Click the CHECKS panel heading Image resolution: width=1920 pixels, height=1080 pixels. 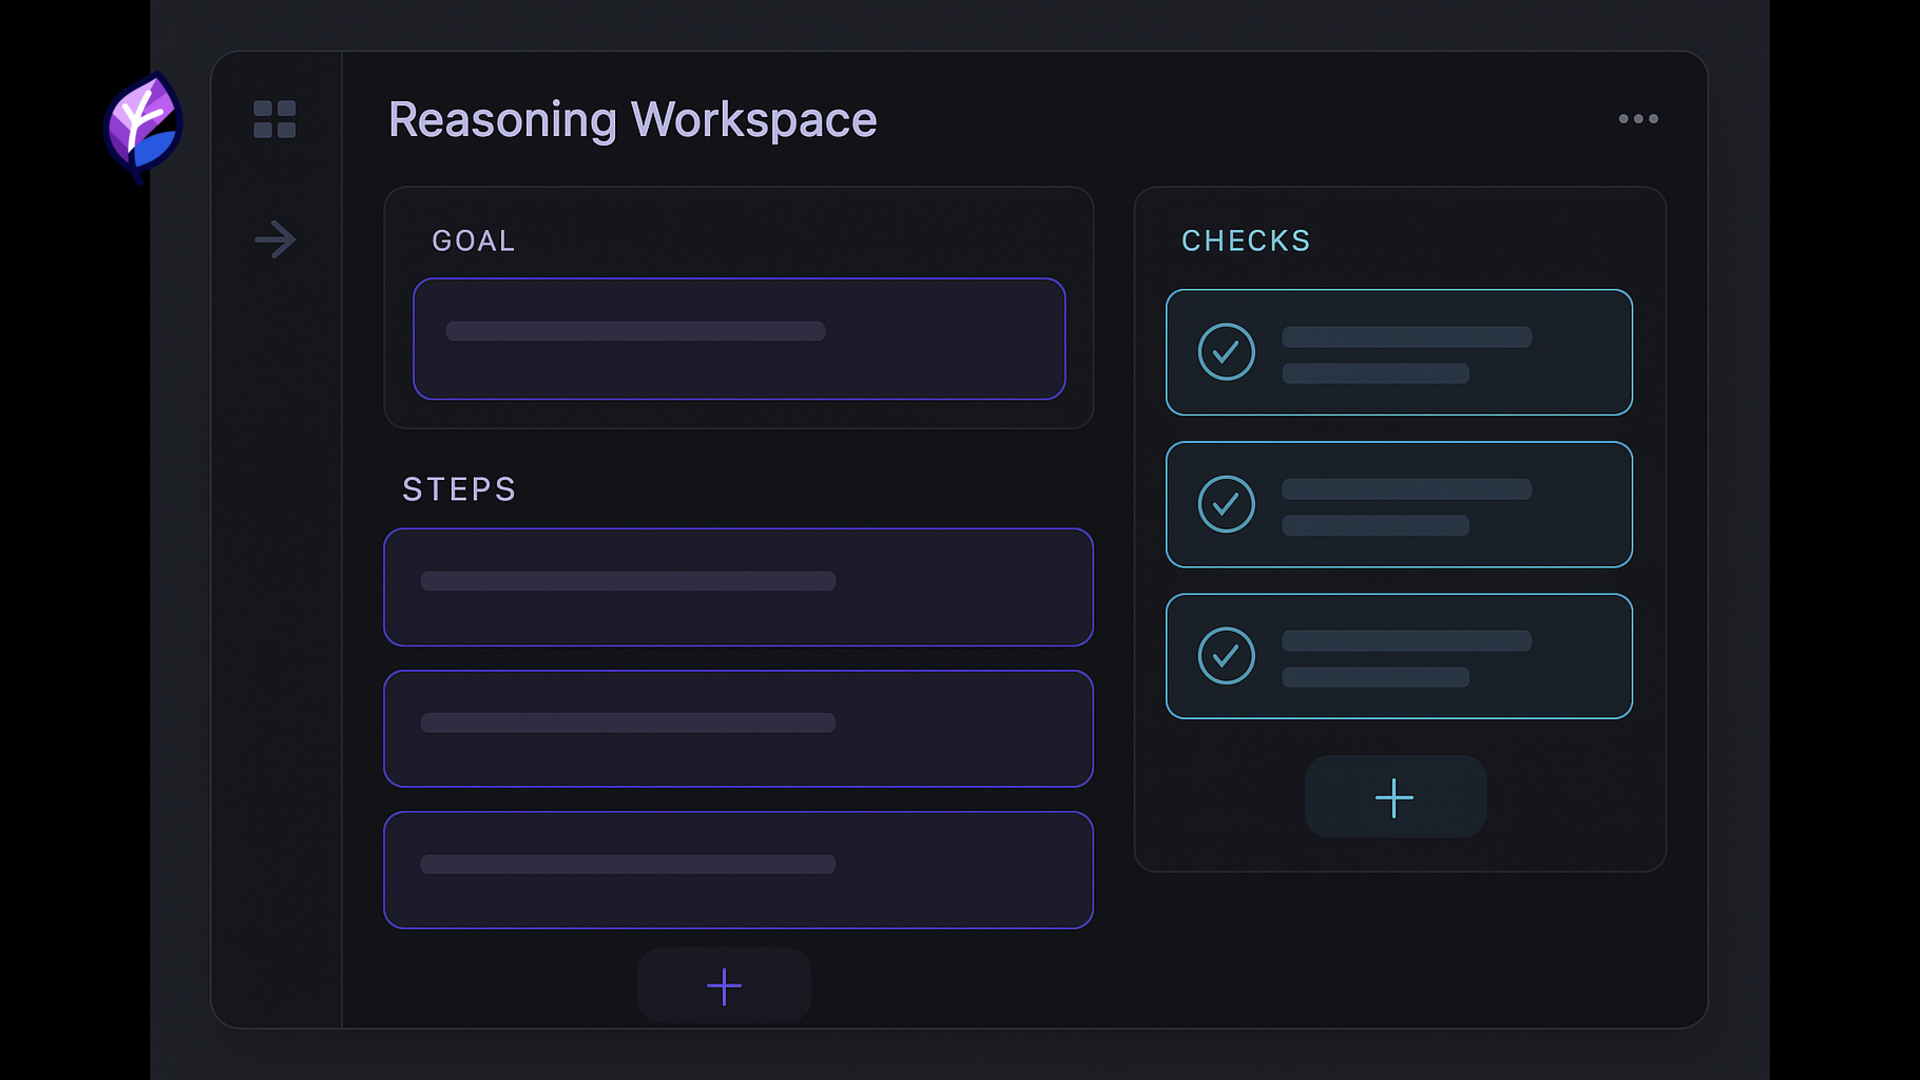[1245, 241]
